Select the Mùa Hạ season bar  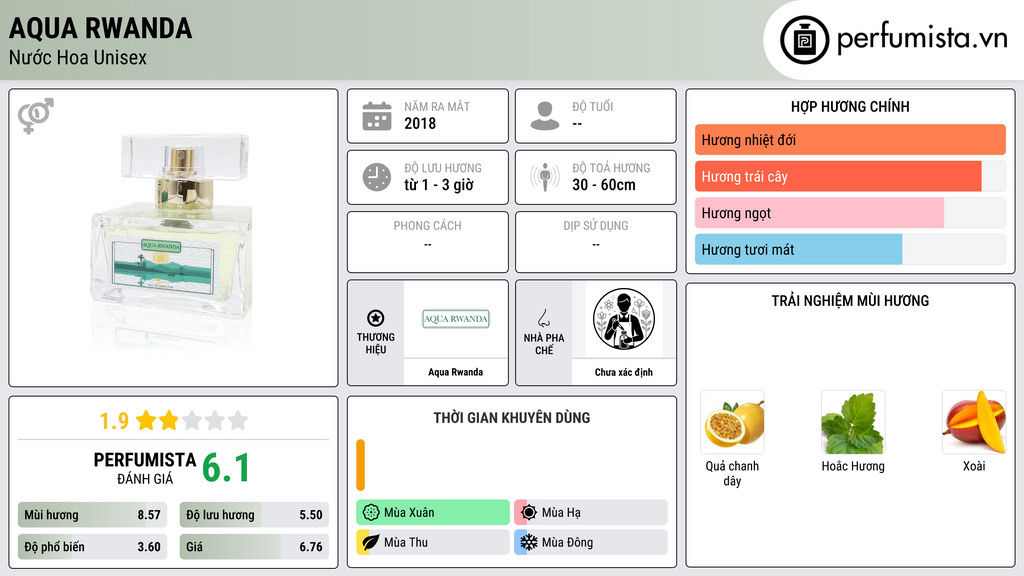point(591,513)
